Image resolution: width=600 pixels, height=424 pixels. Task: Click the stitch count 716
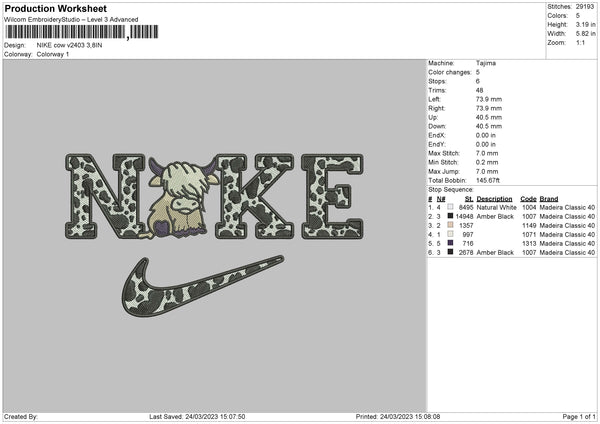tap(468, 243)
